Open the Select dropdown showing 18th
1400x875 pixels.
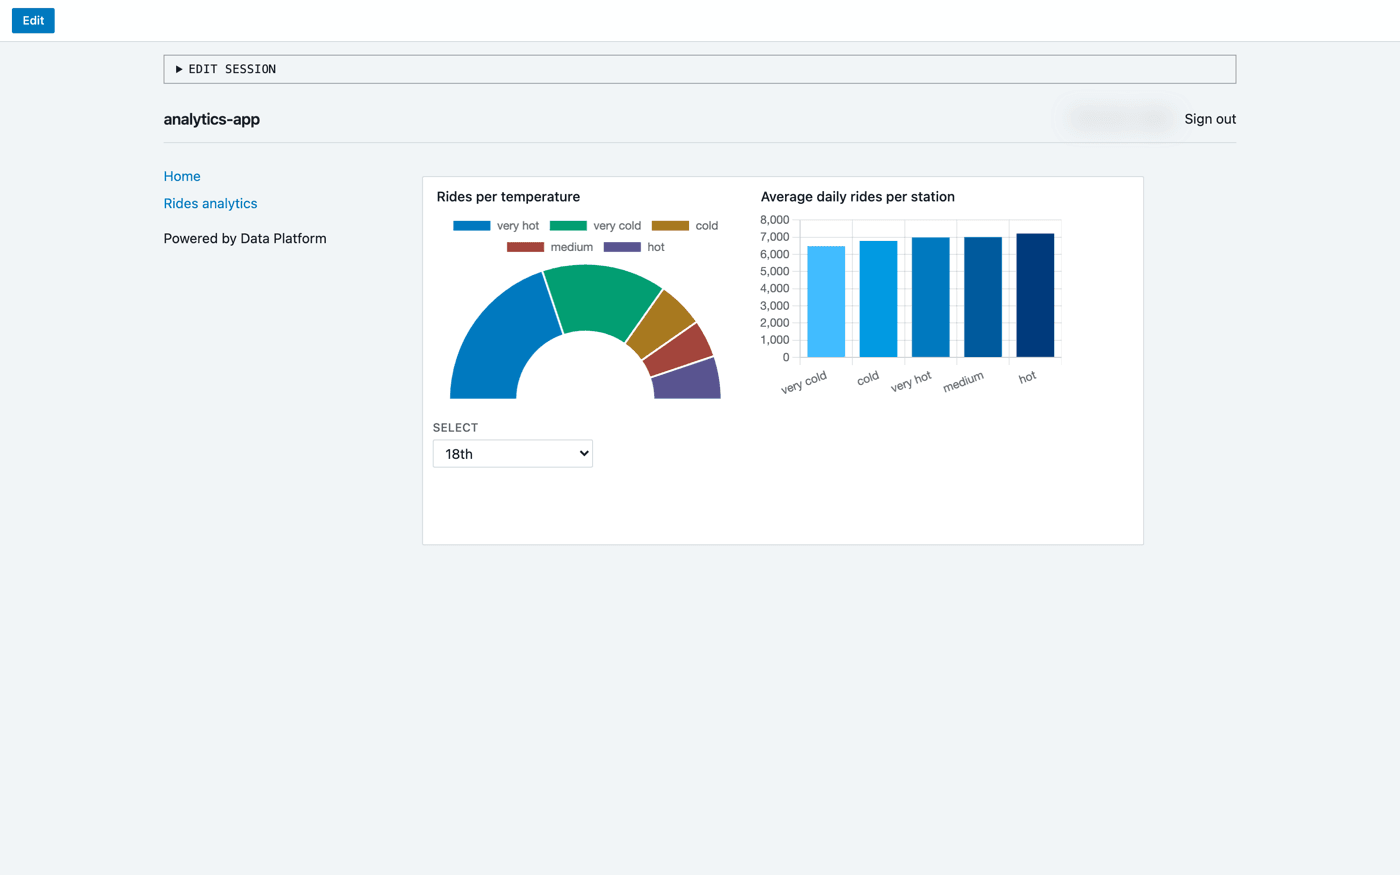tap(513, 454)
